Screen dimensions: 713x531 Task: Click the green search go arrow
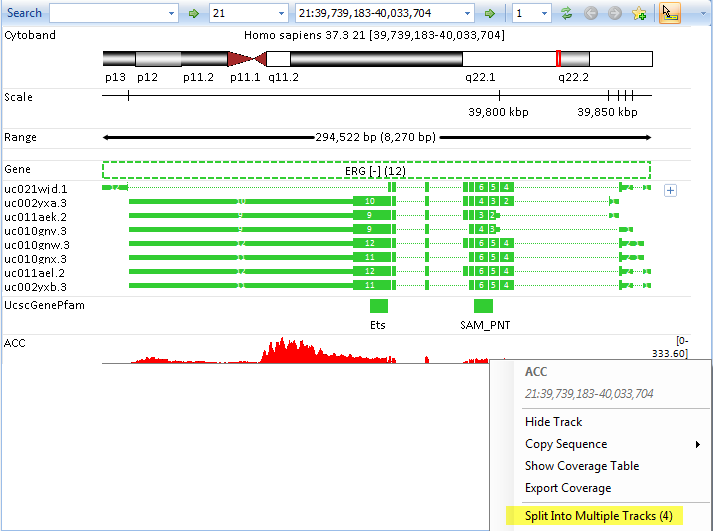194,14
